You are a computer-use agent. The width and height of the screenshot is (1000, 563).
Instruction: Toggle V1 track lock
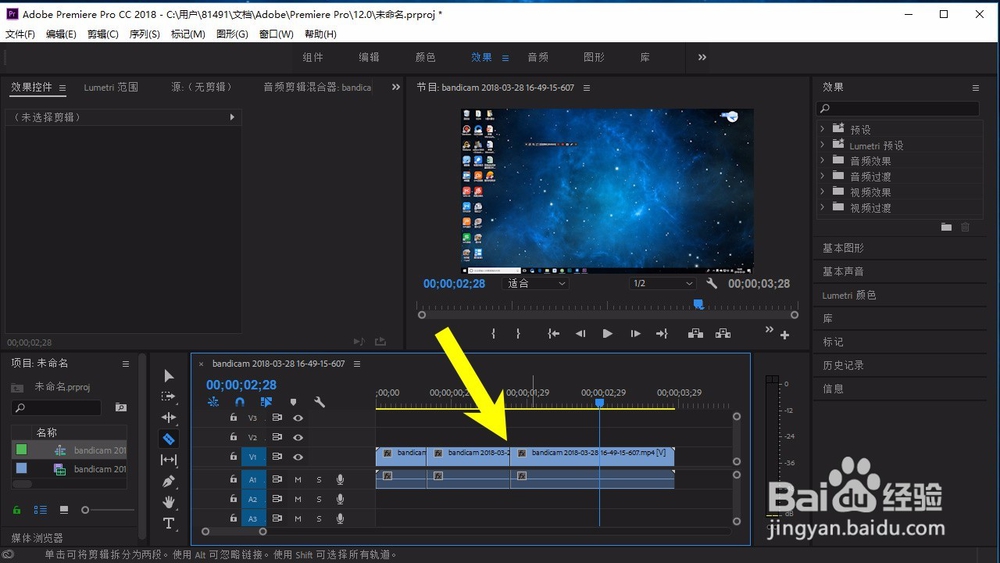click(x=233, y=457)
